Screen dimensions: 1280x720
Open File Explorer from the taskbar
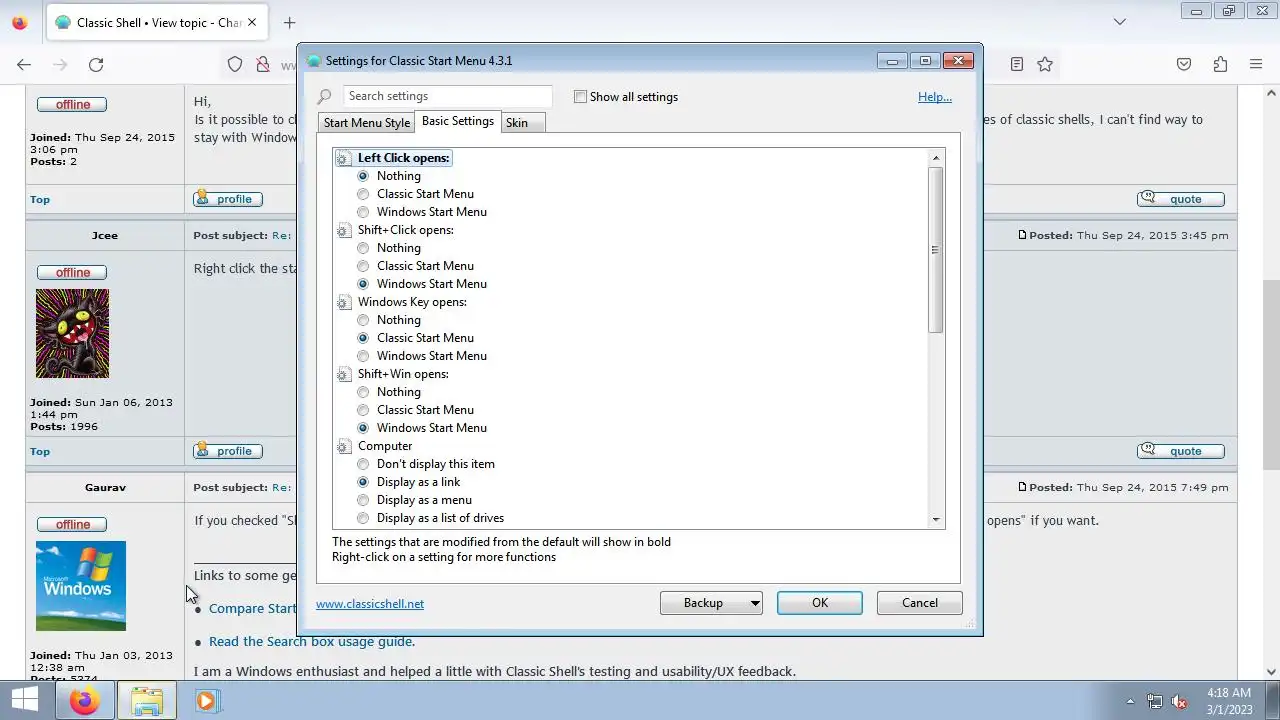point(147,700)
